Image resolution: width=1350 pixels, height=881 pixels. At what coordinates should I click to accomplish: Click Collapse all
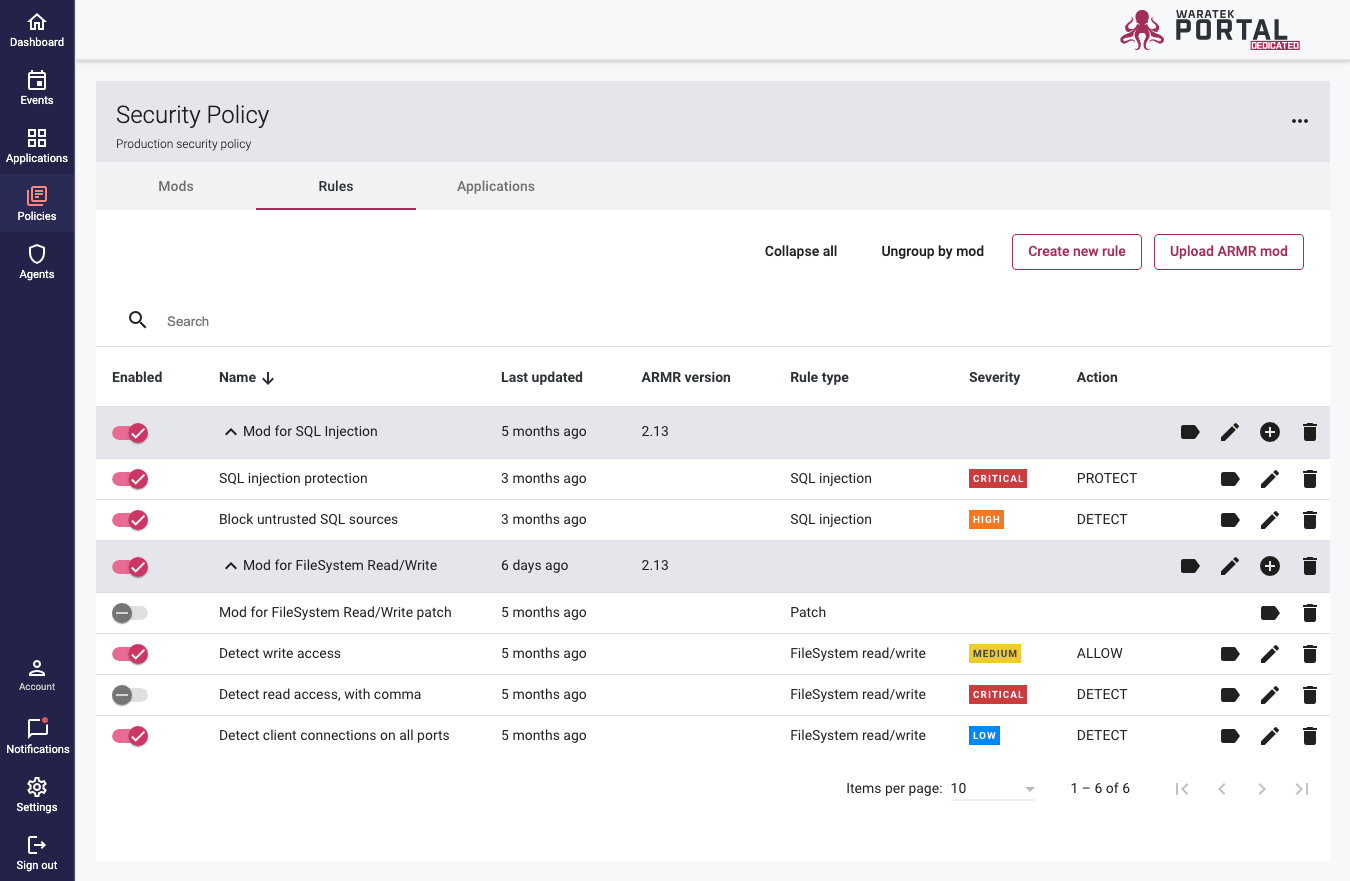point(801,251)
